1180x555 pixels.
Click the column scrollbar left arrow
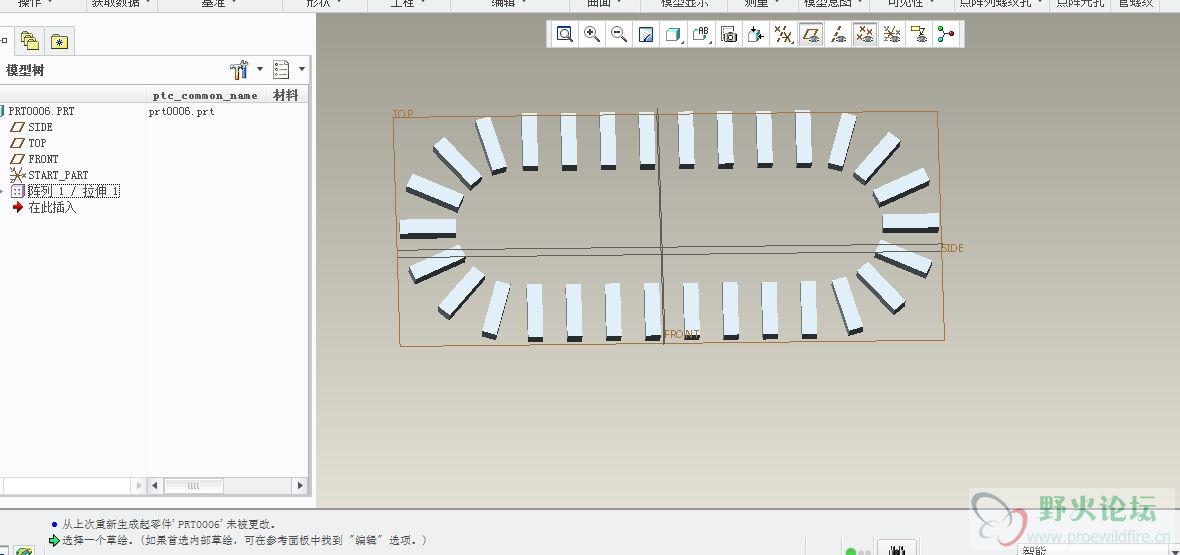tap(154, 486)
